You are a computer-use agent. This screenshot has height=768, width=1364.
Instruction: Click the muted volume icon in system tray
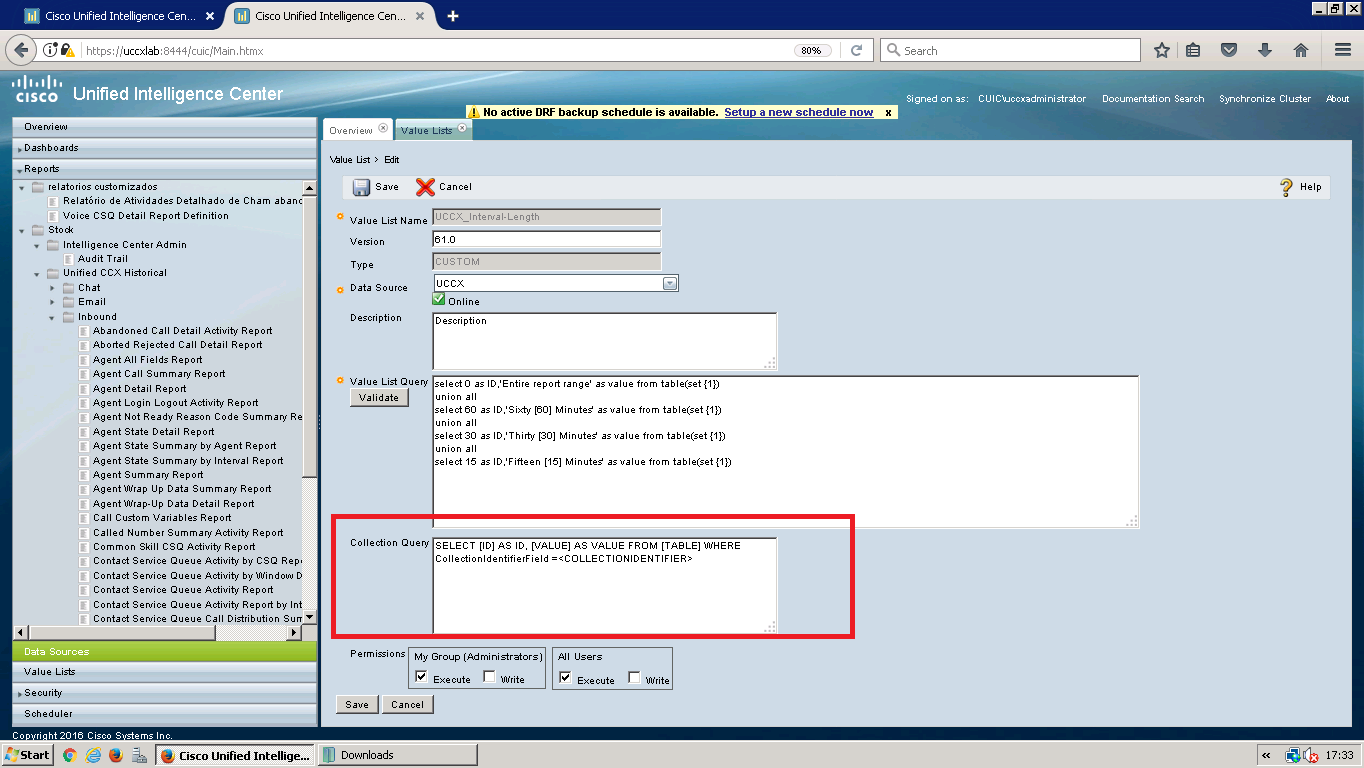coord(1310,755)
